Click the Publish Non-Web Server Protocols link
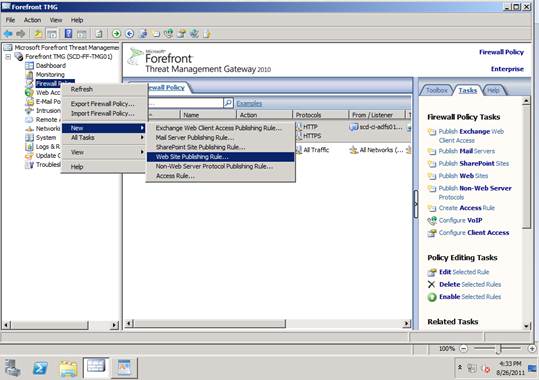 click(x=475, y=193)
